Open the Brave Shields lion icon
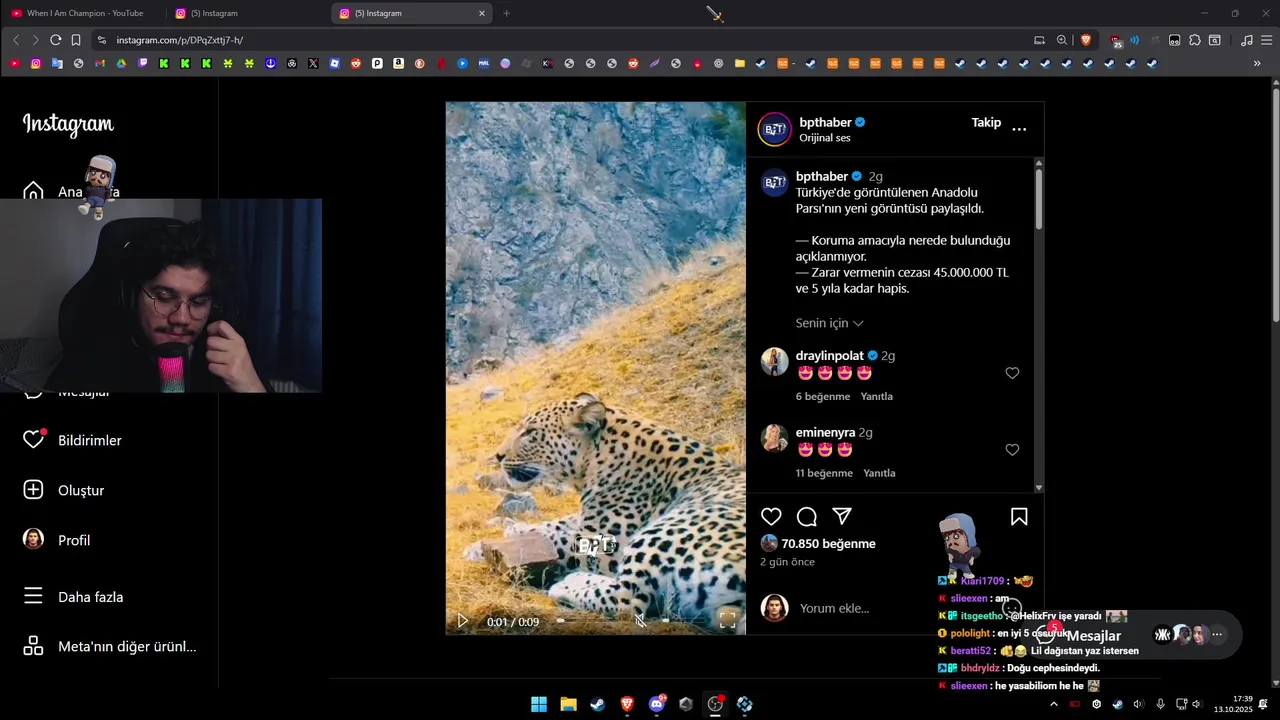 click(x=1086, y=40)
